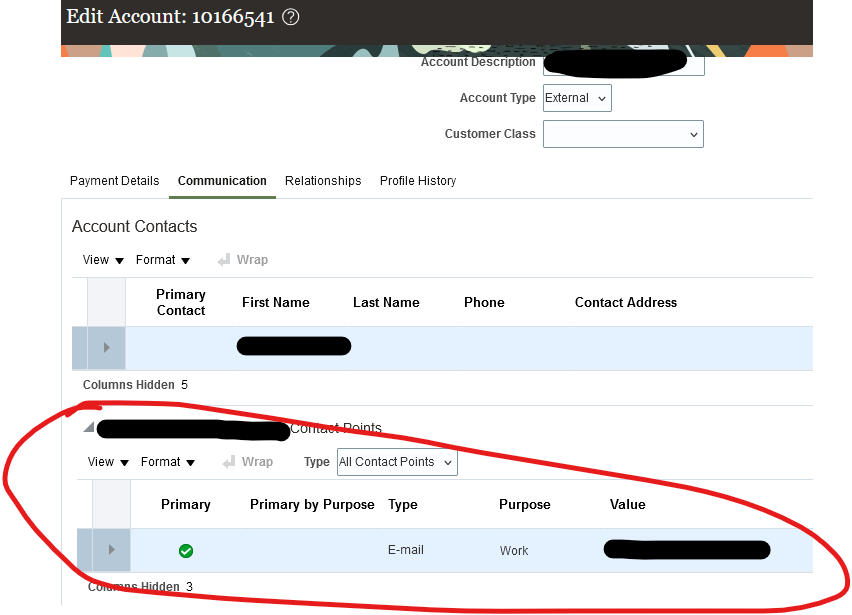Viewport: 852px width, 615px height.
Task: Click Value column header
Action: pyautogui.click(x=628, y=505)
